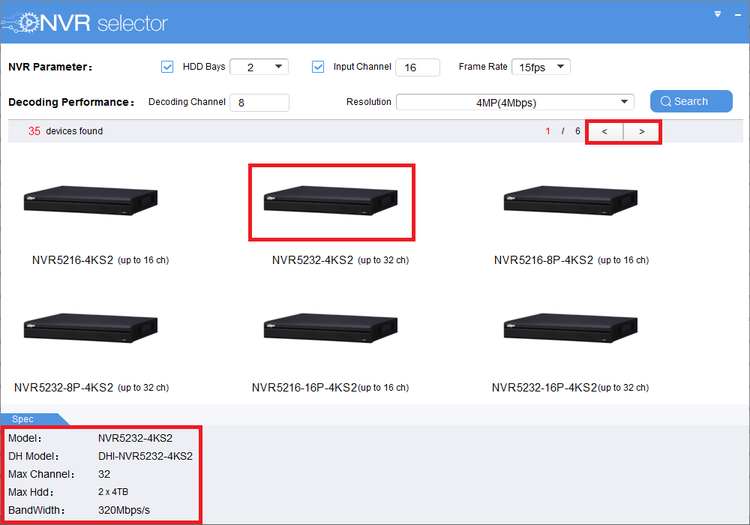Select the NVR5232-16P-4KS2 device image
Image resolution: width=750 pixels, height=525 pixels.
coord(571,328)
